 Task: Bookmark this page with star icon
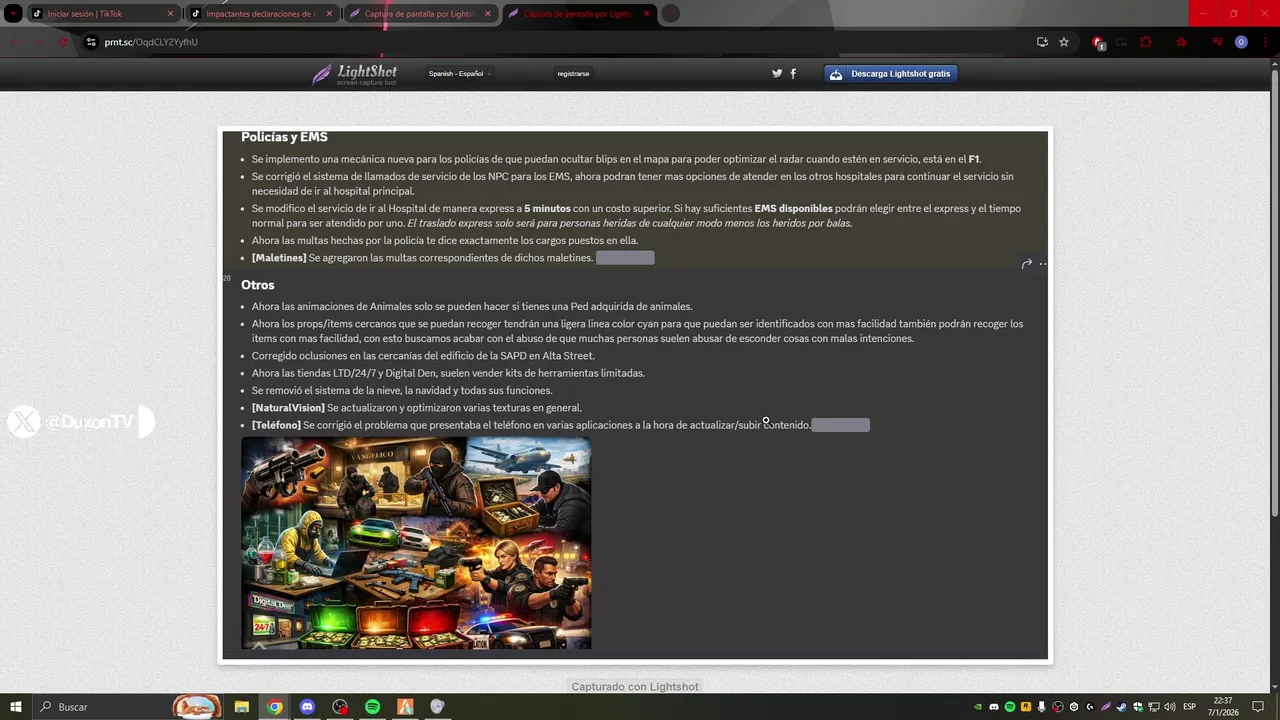[1064, 42]
